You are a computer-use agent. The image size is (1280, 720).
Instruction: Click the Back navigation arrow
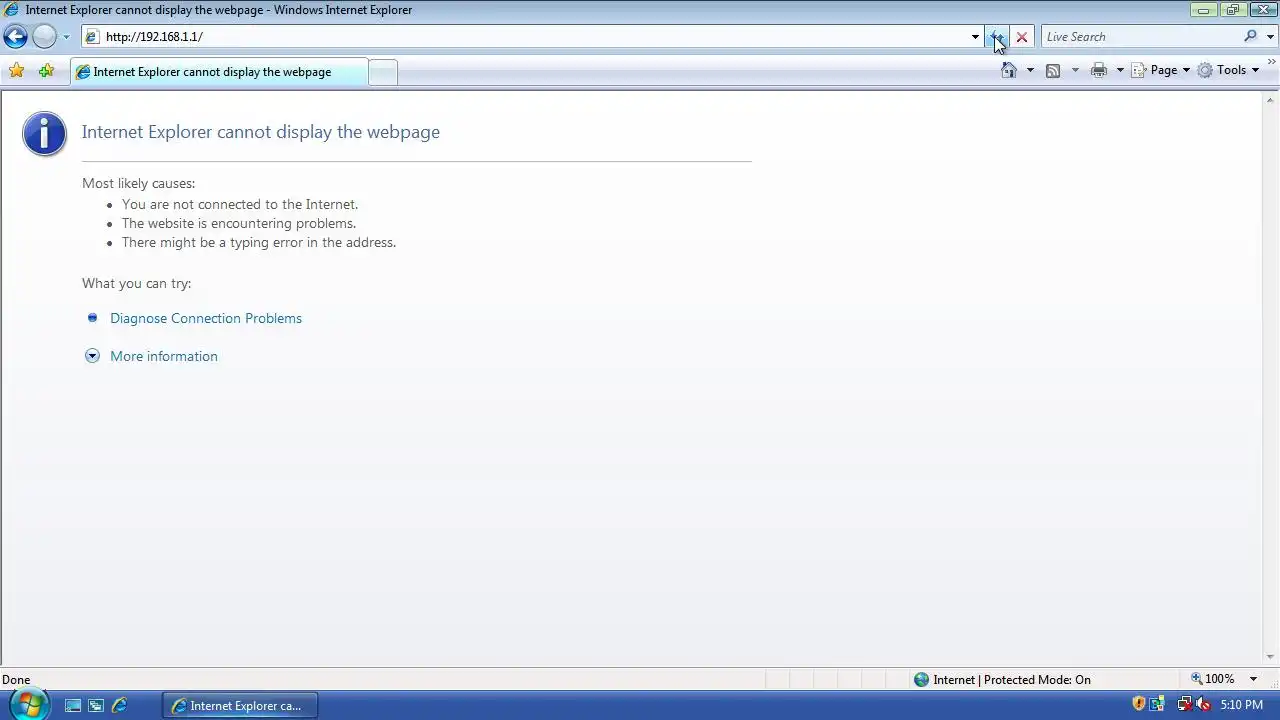pyautogui.click(x=15, y=37)
